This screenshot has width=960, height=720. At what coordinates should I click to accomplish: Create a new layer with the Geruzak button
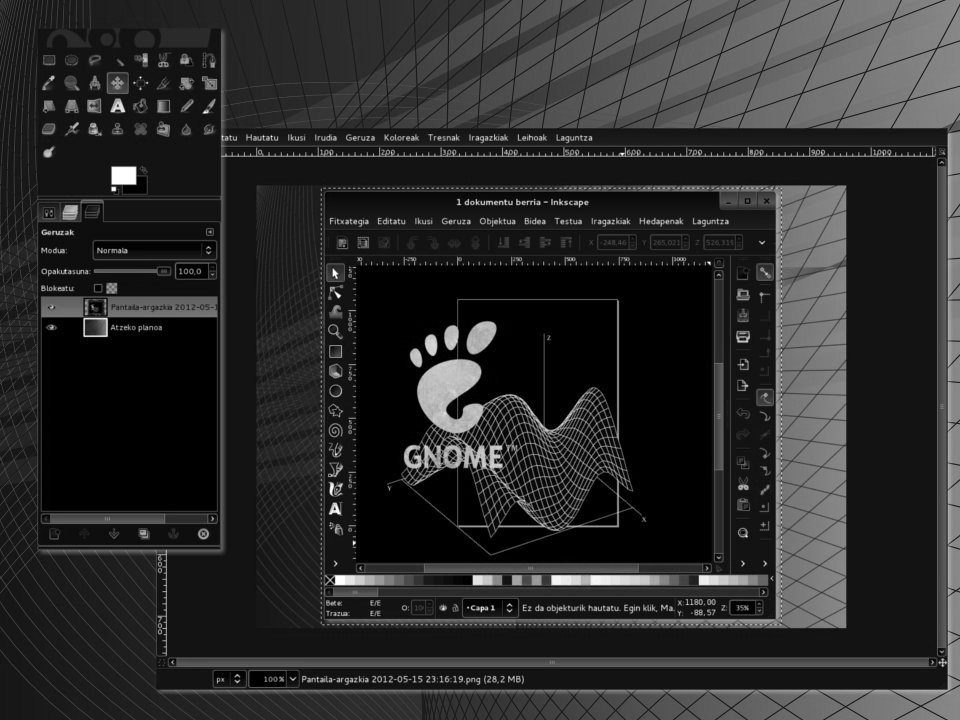[54, 534]
